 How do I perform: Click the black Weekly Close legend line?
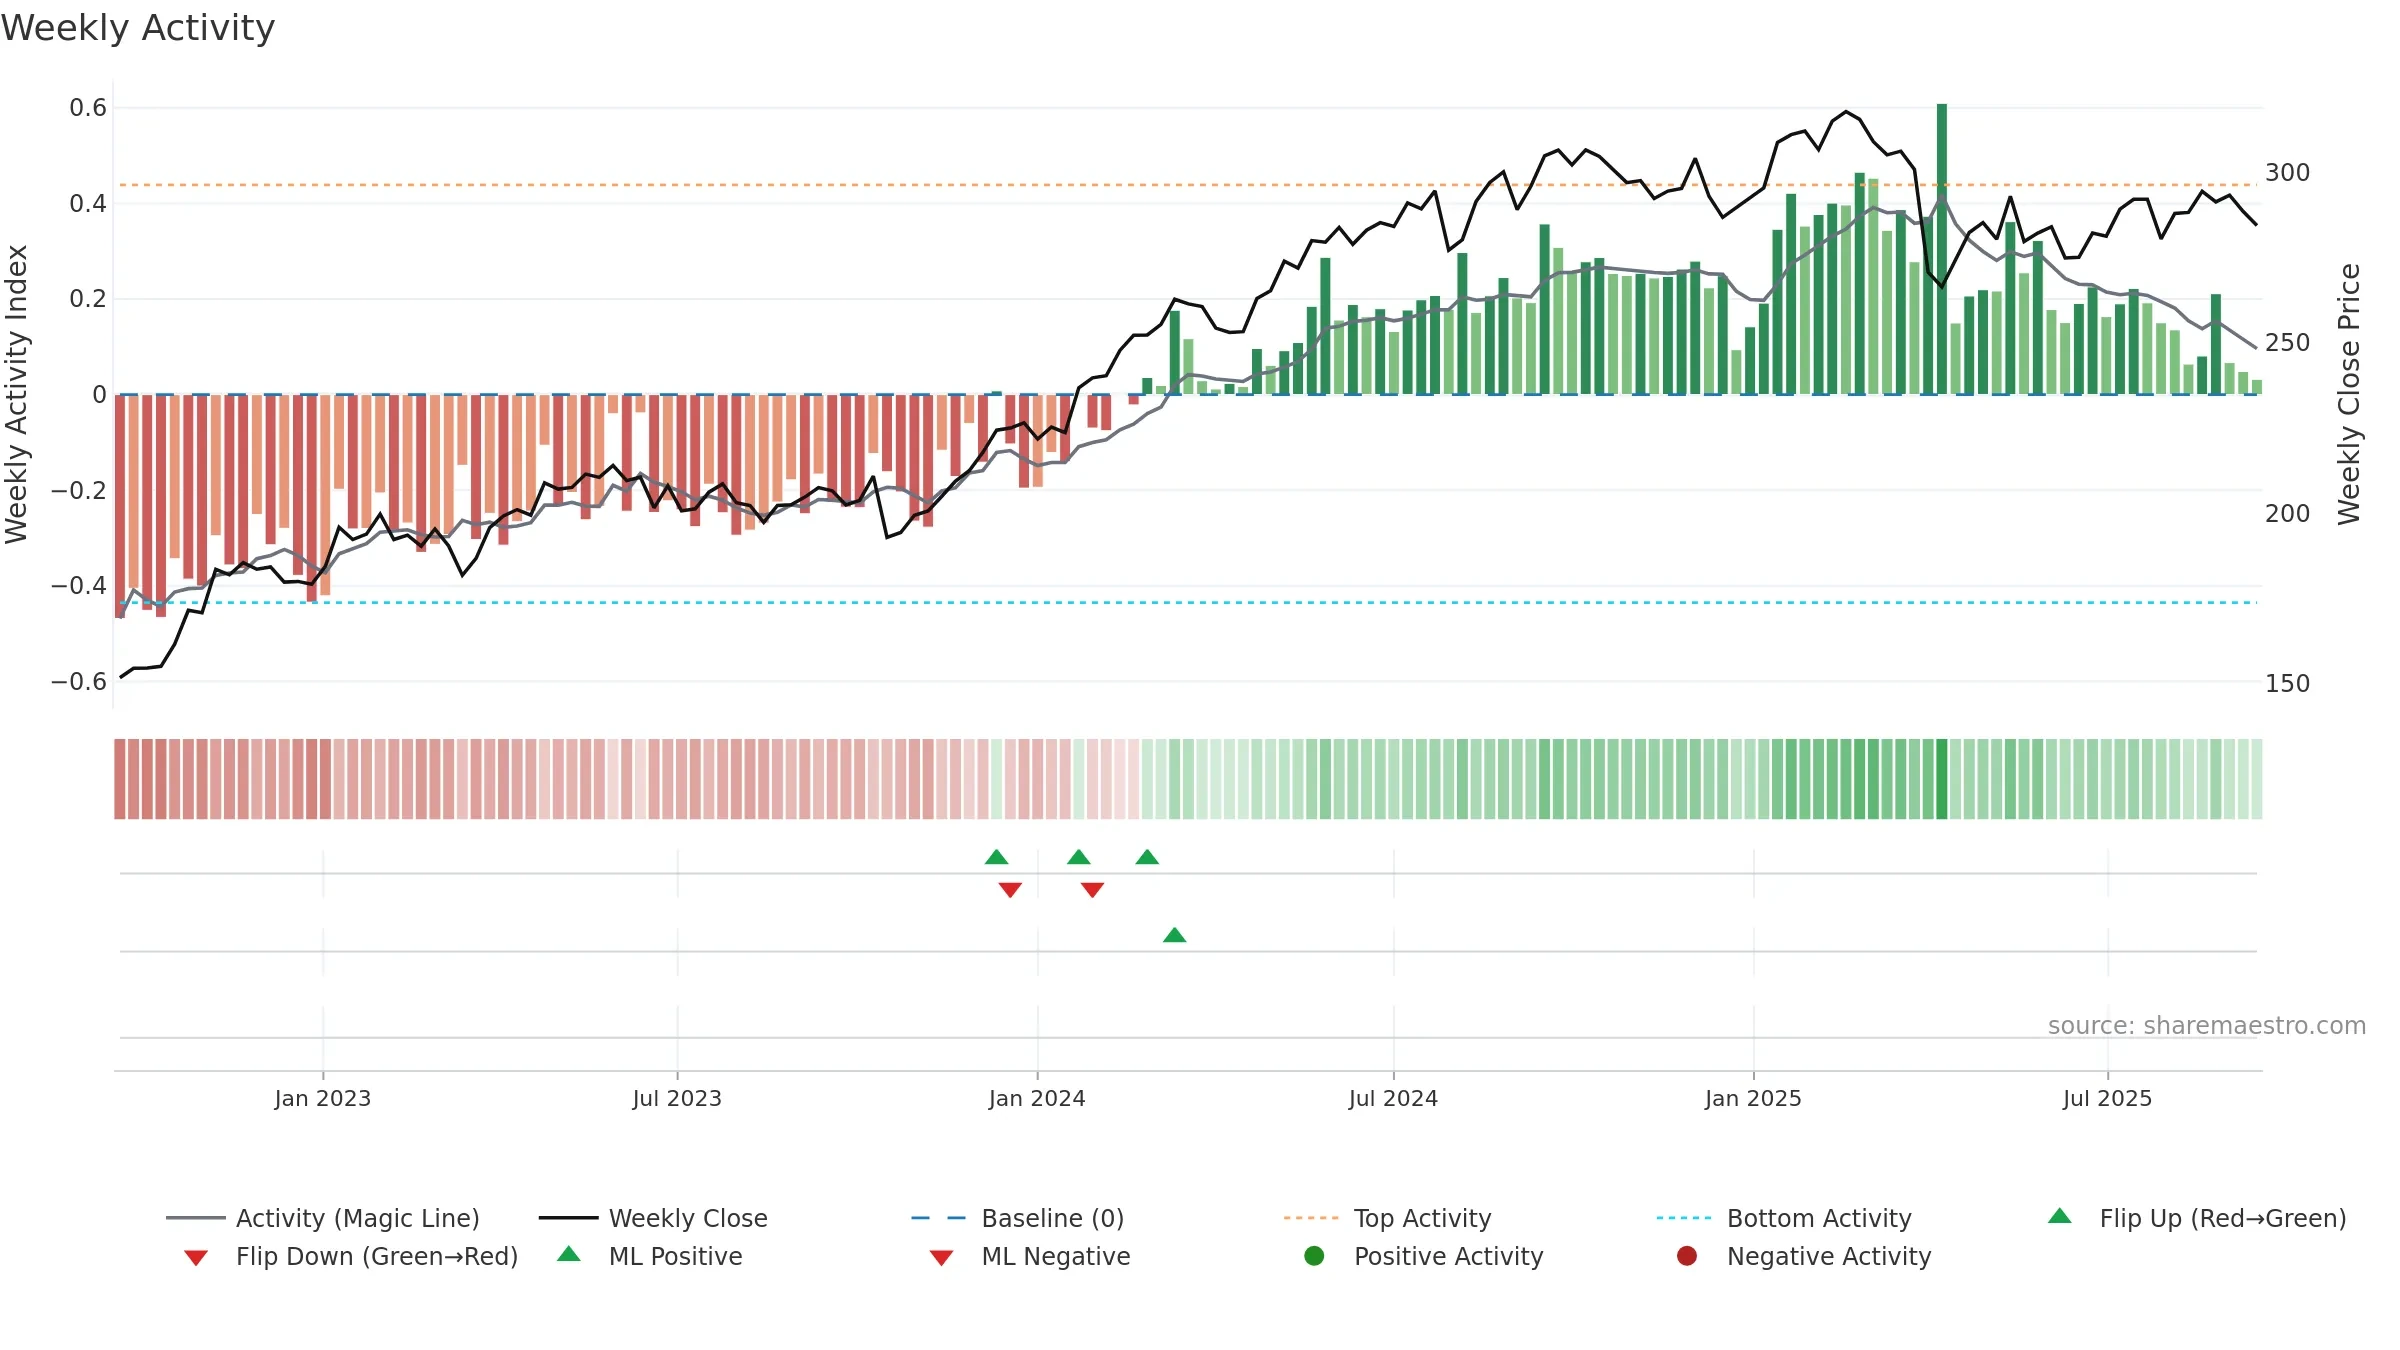coord(568,1218)
